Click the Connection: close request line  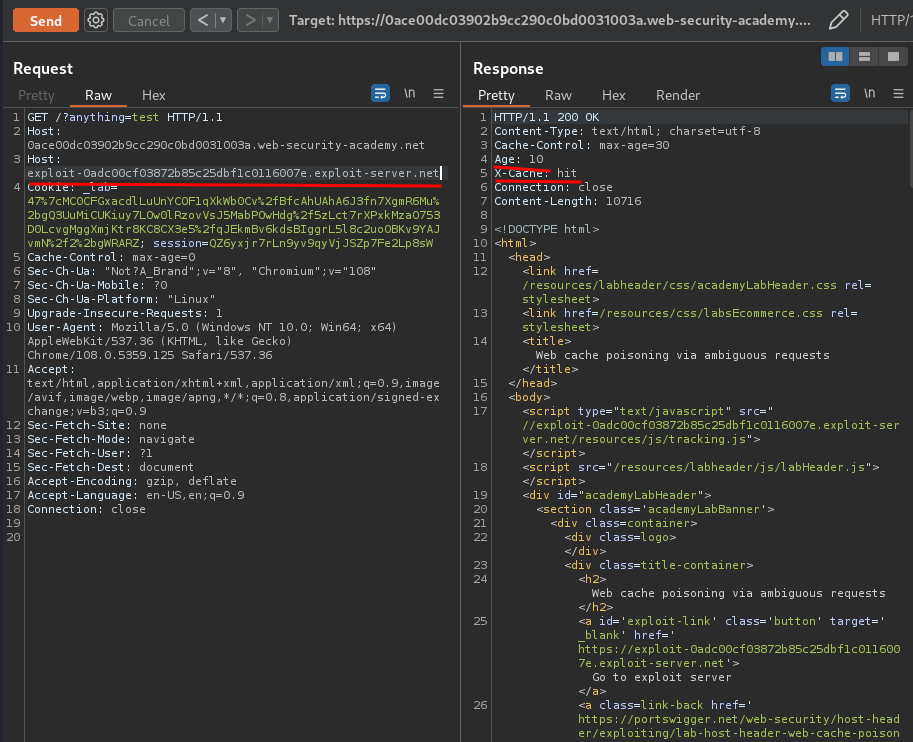click(x=86, y=509)
